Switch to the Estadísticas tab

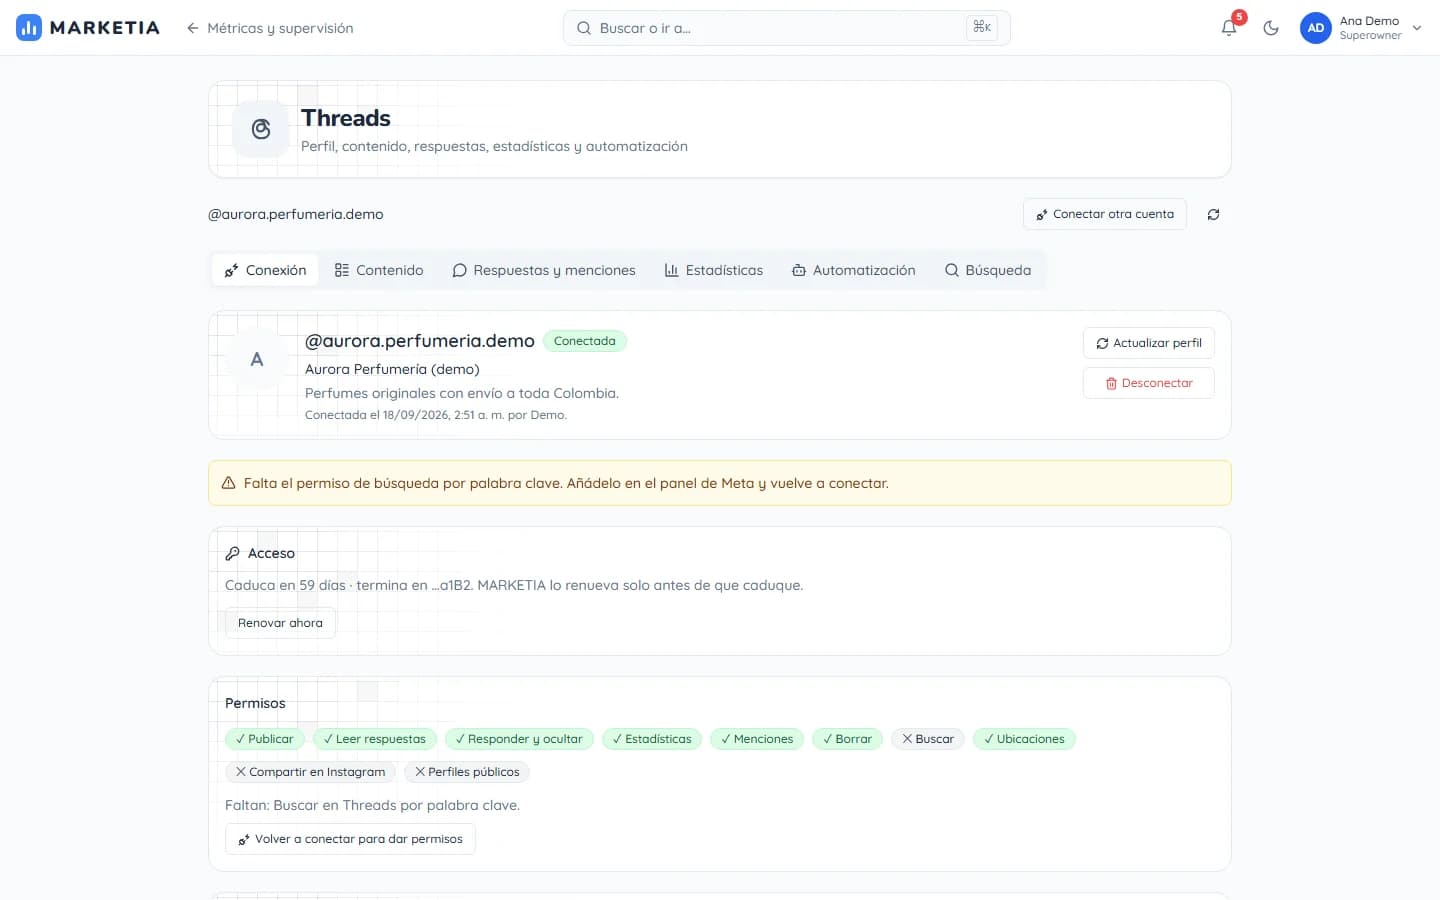click(x=714, y=270)
